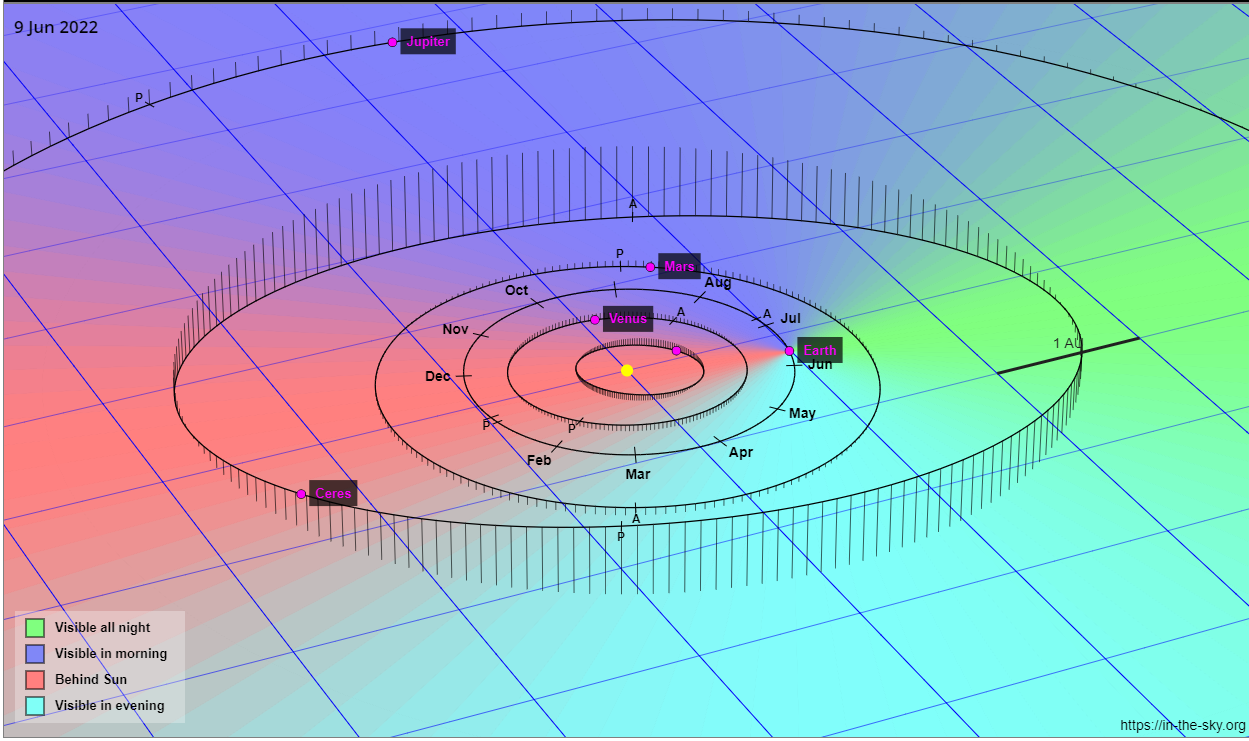Click the 'Aug' month label
1249x741 pixels.
(x=718, y=283)
